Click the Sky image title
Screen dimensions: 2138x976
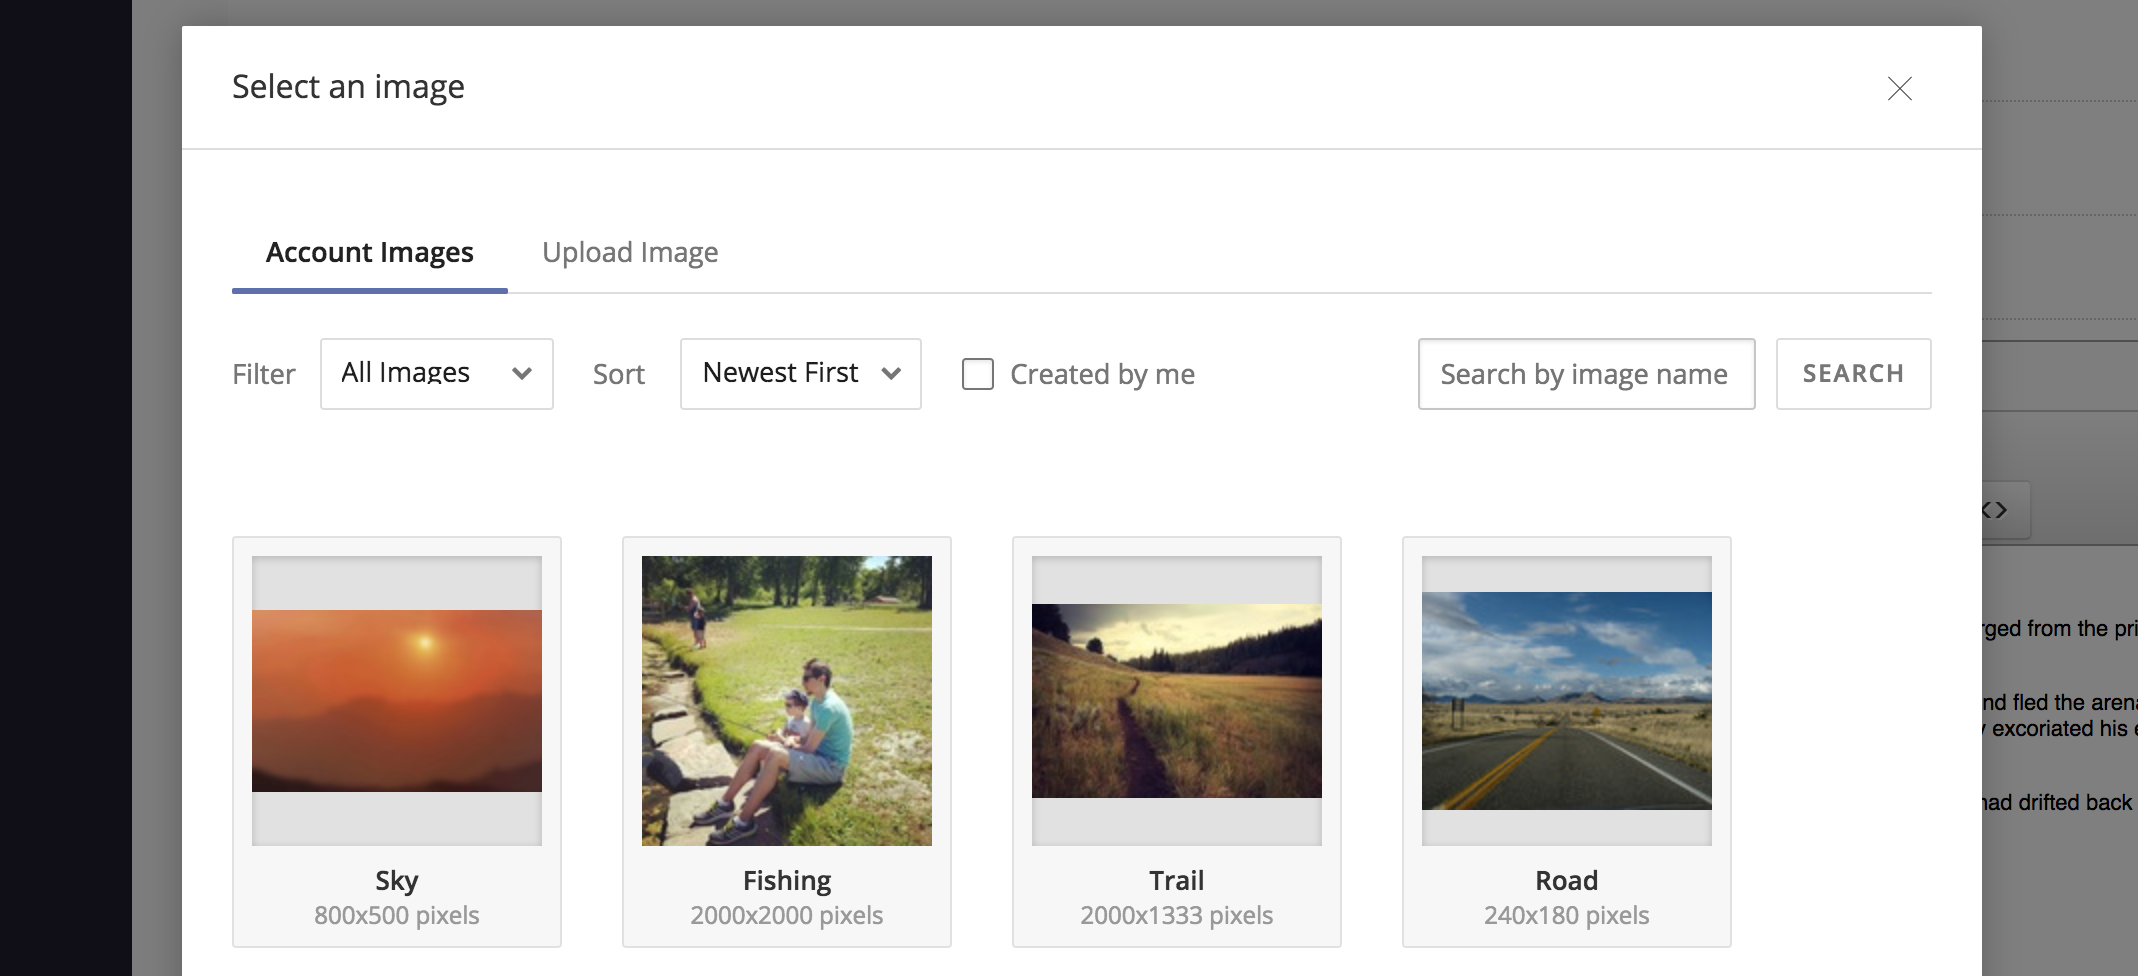[x=397, y=881]
